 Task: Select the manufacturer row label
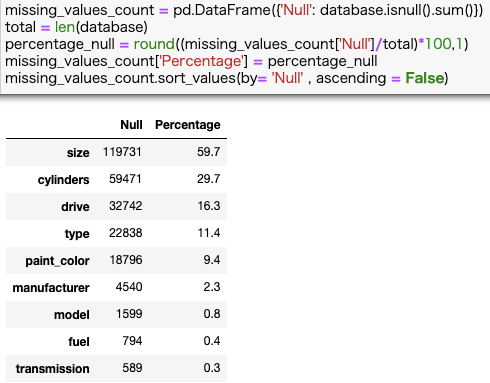tap(51, 288)
